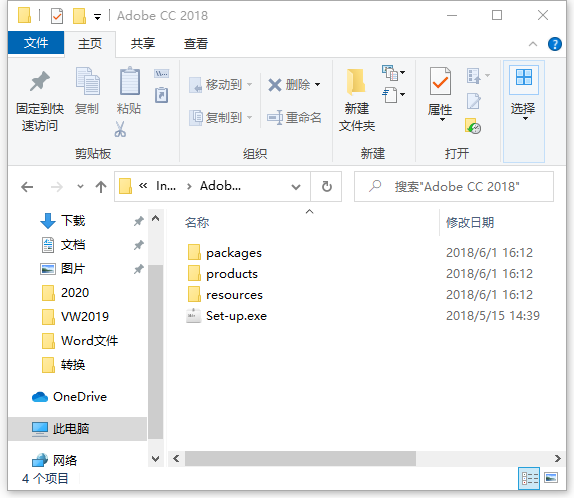The width and height of the screenshot is (574, 498).
Task: Switch to large thumbnails view toggle
Action: click(x=551, y=478)
